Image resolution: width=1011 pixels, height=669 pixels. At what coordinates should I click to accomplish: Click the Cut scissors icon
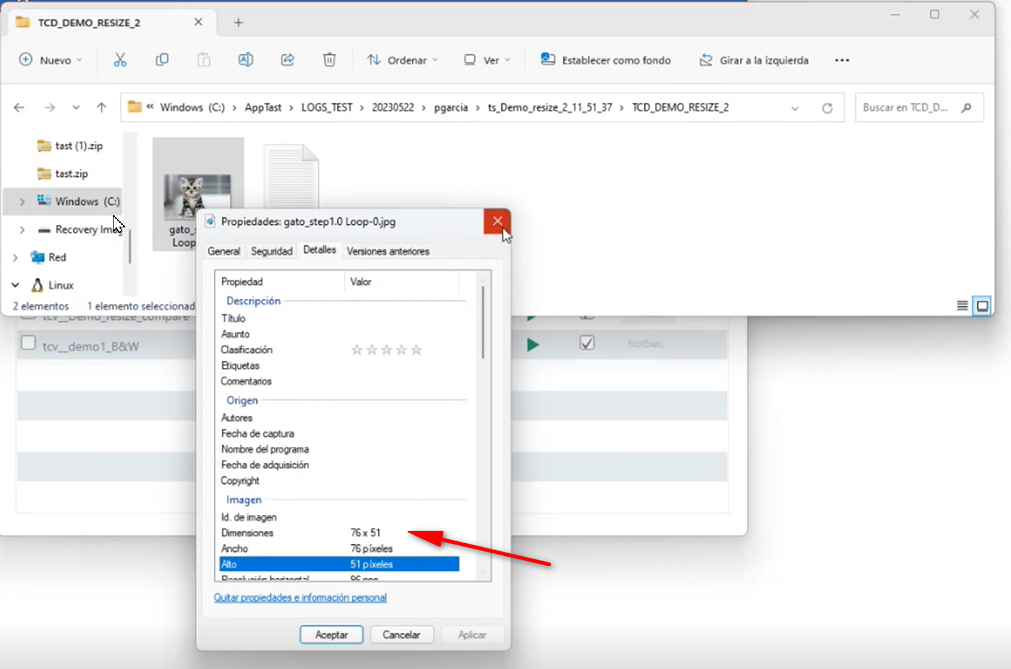[120, 60]
